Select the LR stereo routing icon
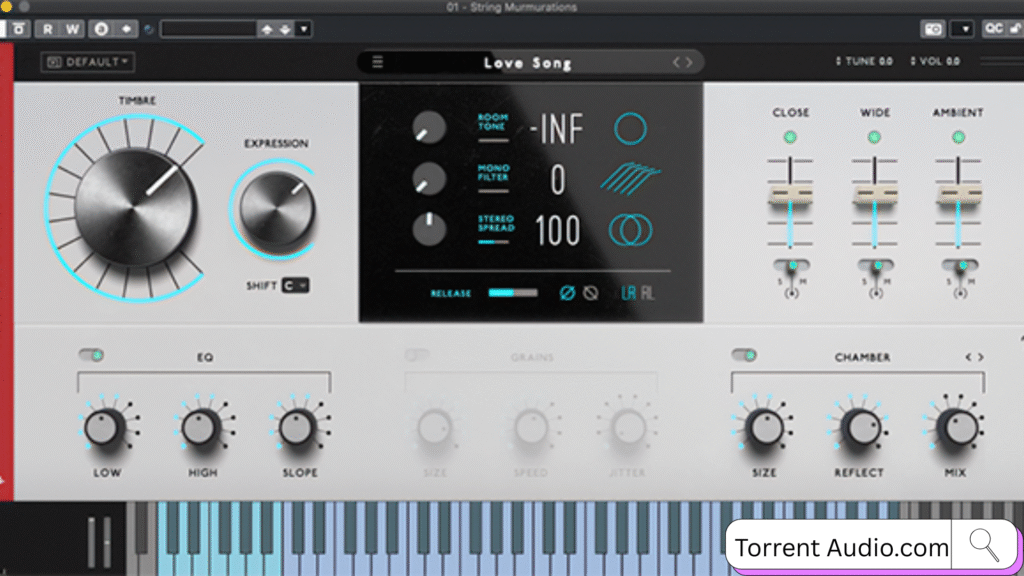The height and width of the screenshot is (576, 1024). [x=628, y=293]
